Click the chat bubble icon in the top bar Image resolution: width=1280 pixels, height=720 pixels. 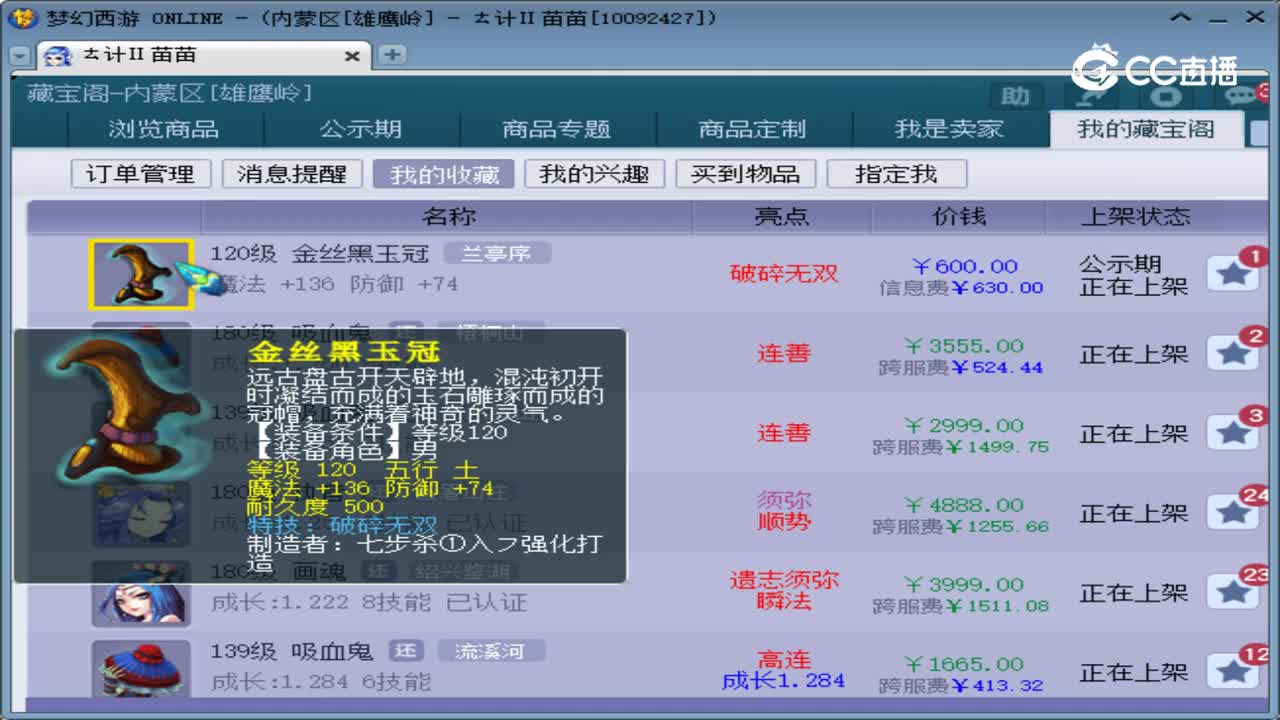[x=1237, y=97]
